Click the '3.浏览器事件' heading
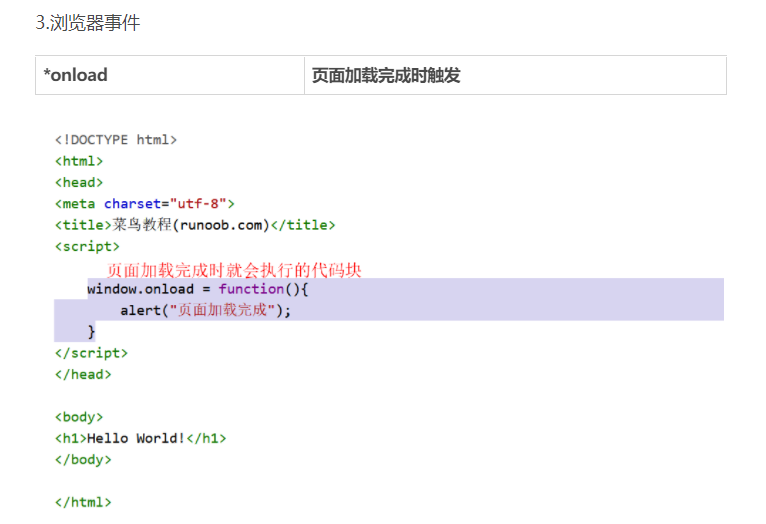The image size is (766, 524). click(x=88, y=23)
